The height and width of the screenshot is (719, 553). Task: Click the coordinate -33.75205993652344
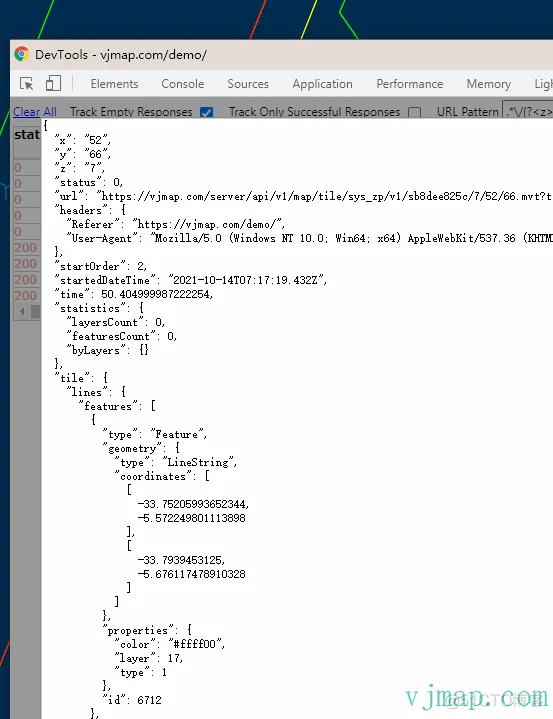coord(193,504)
